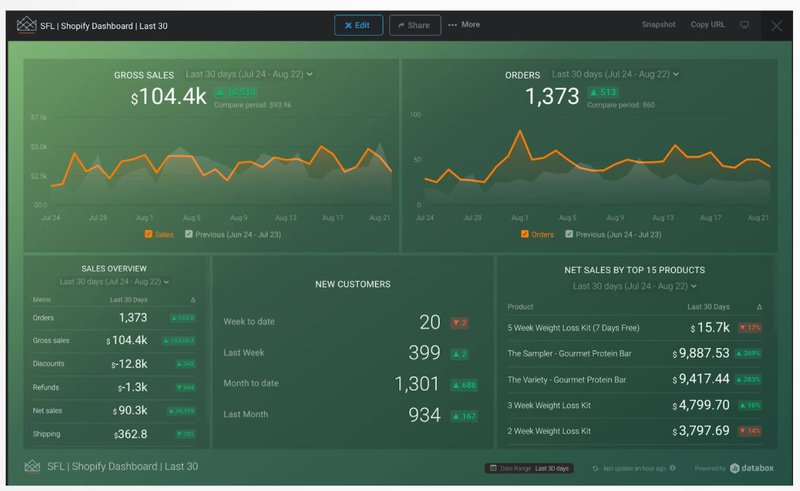Viewport: 800px width, 491px height.
Task: Expand the Gross Sales date range dropdown
Action: coord(249,74)
